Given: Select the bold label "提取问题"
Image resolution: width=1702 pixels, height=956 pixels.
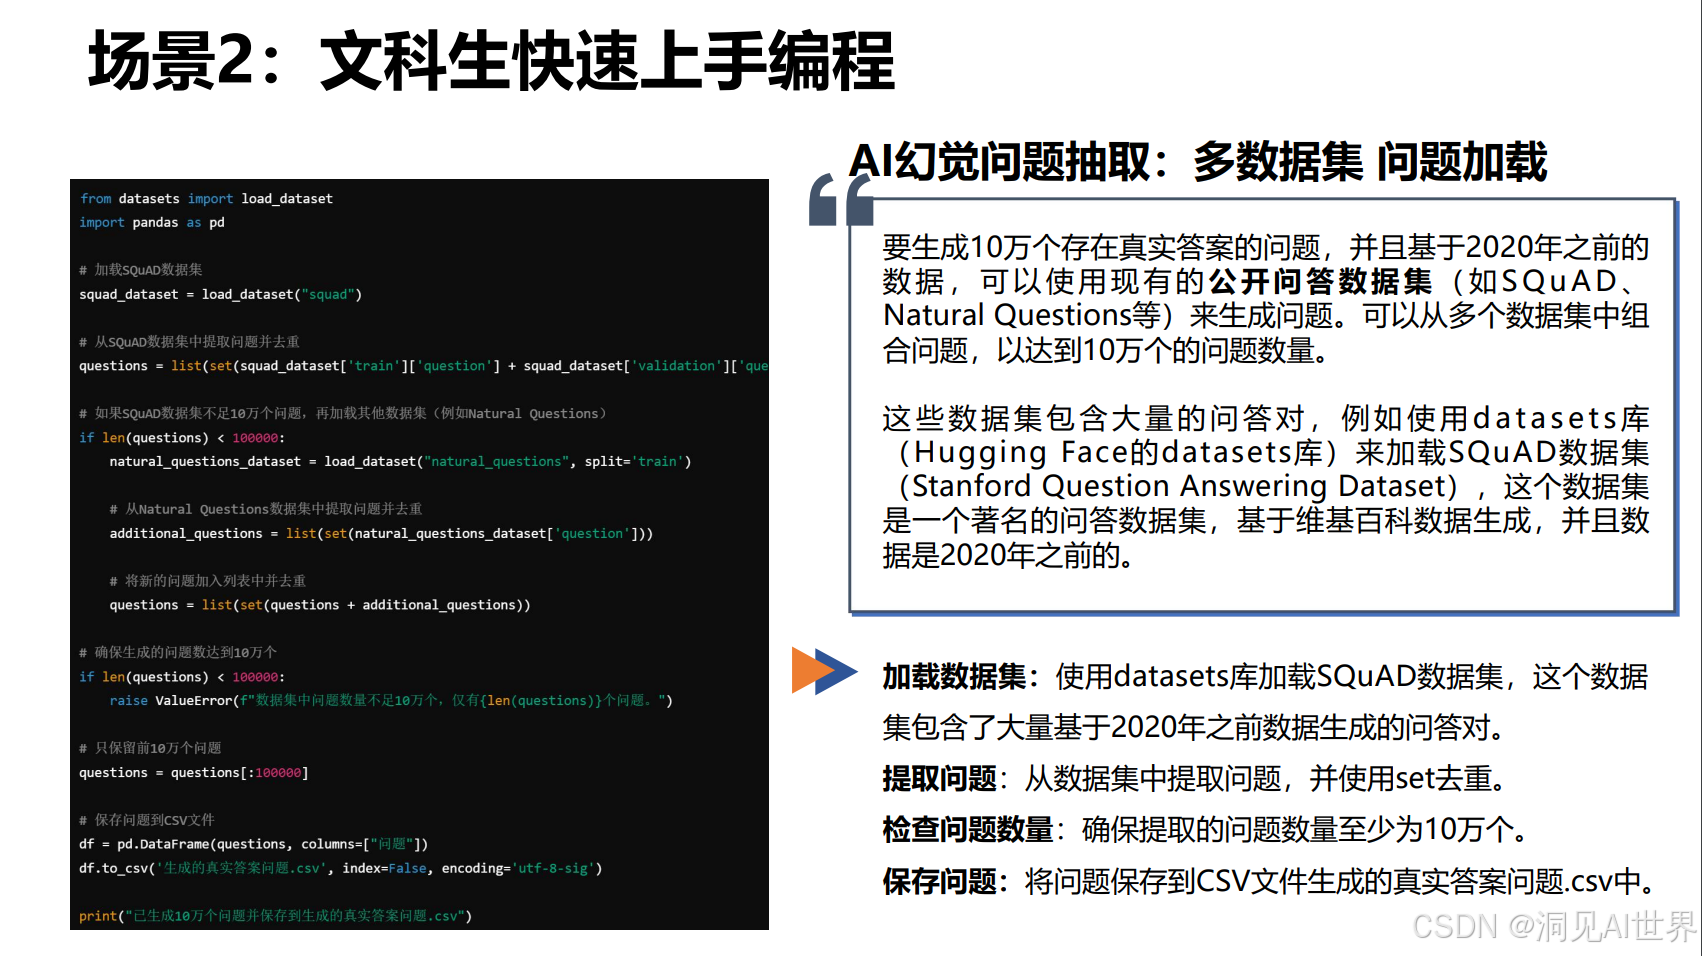Looking at the screenshot, I should pyautogui.click(x=939, y=779).
